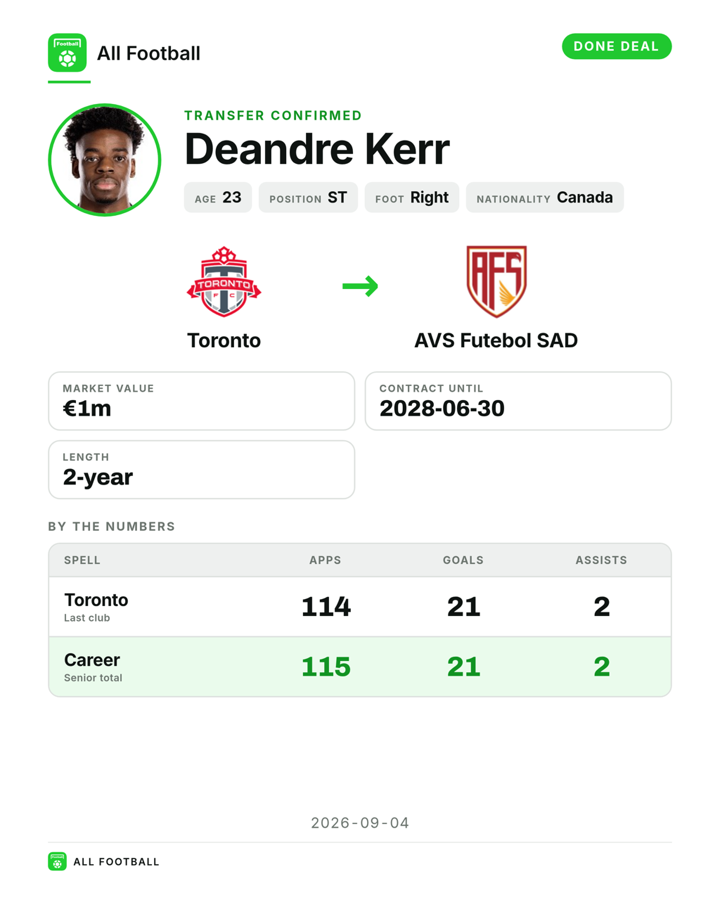Click the green transfer arrow icon
Screen dimensions: 720x900
coord(360,286)
